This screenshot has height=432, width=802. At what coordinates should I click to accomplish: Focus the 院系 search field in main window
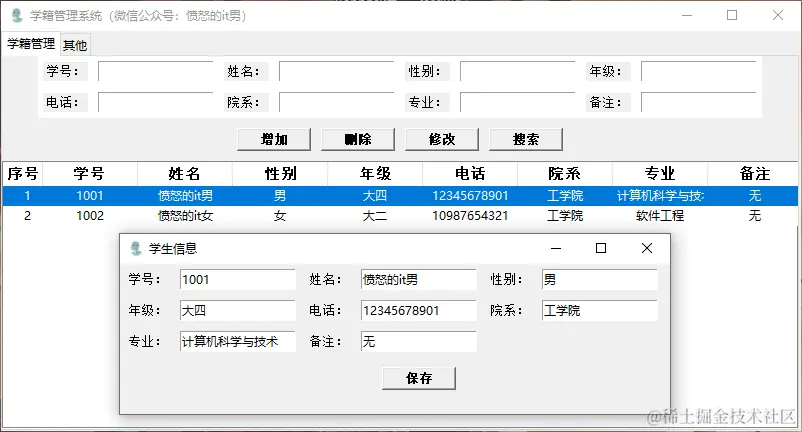pyautogui.click(x=337, y=102)
